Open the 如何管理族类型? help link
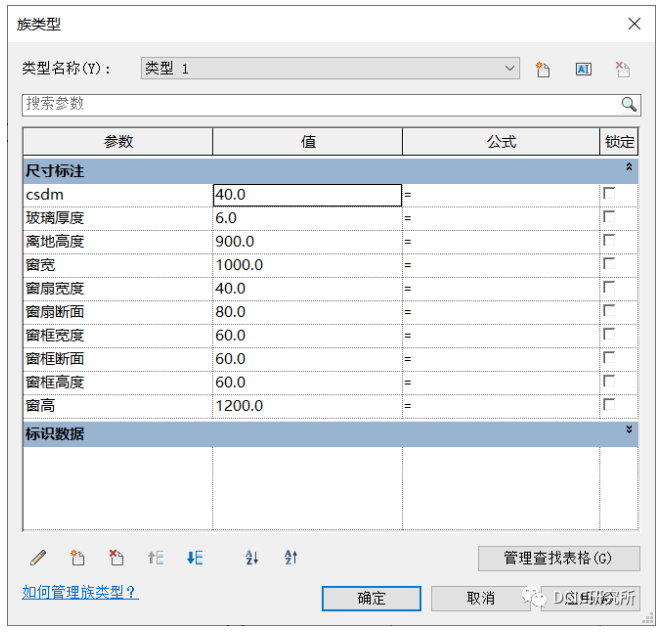The height and width of the screenshot is (633, 663). pyautogui.click(x=80, y=592)
